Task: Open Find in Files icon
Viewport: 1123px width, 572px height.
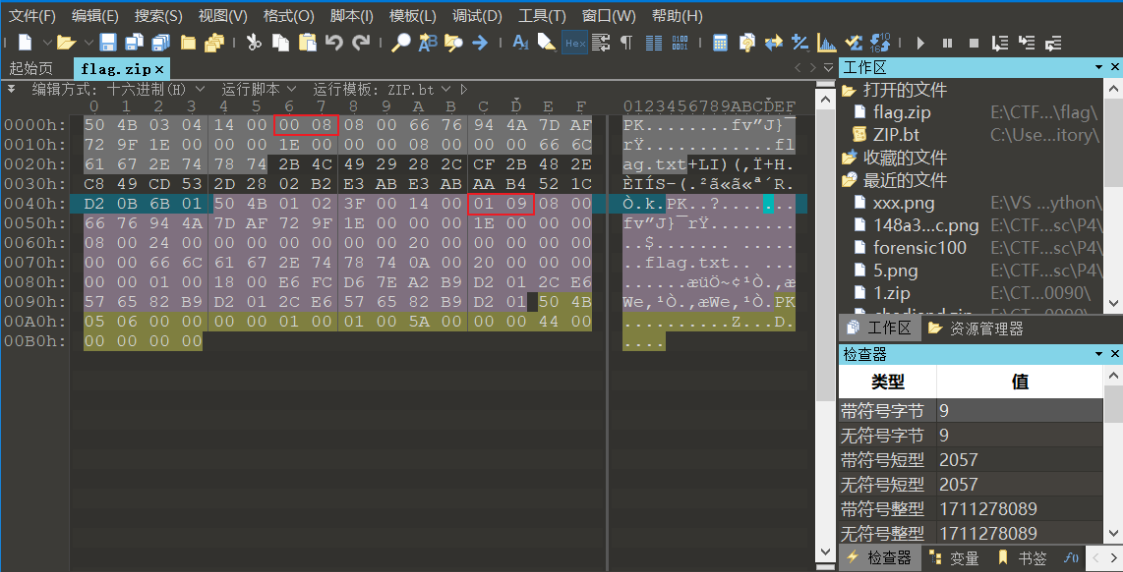Action: tap(453, 43)
